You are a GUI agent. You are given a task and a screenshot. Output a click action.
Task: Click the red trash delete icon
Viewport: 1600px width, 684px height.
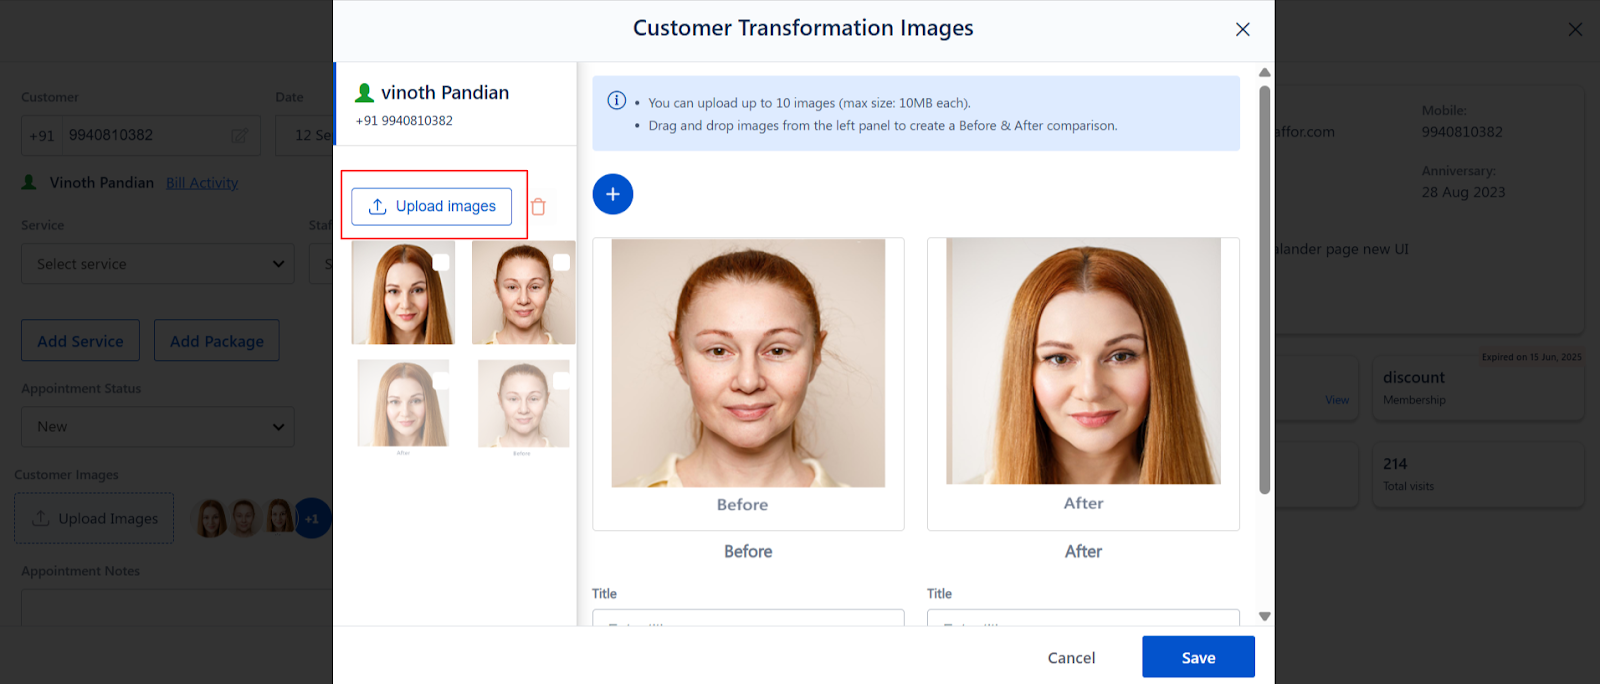tap(538, 206)
